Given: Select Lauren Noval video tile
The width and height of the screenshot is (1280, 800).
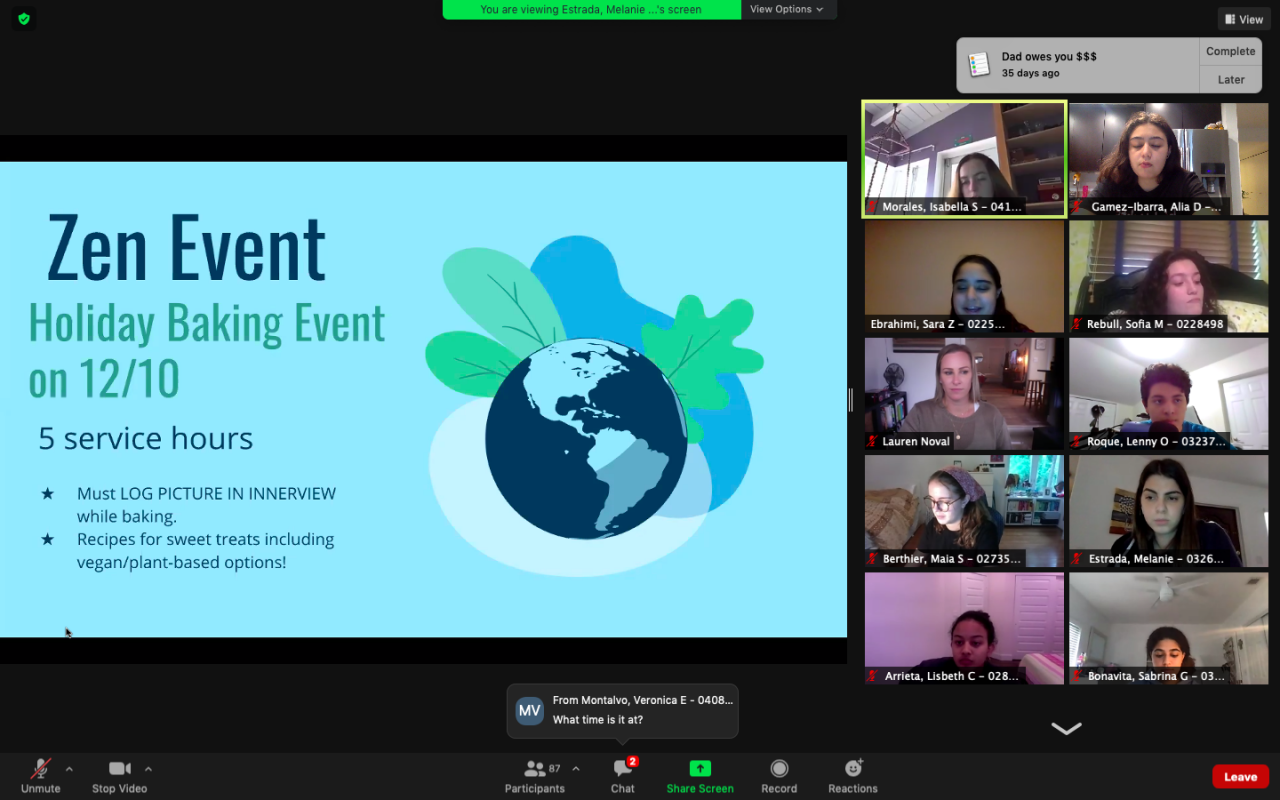Looking at the screenshot, I should [964, 394].
